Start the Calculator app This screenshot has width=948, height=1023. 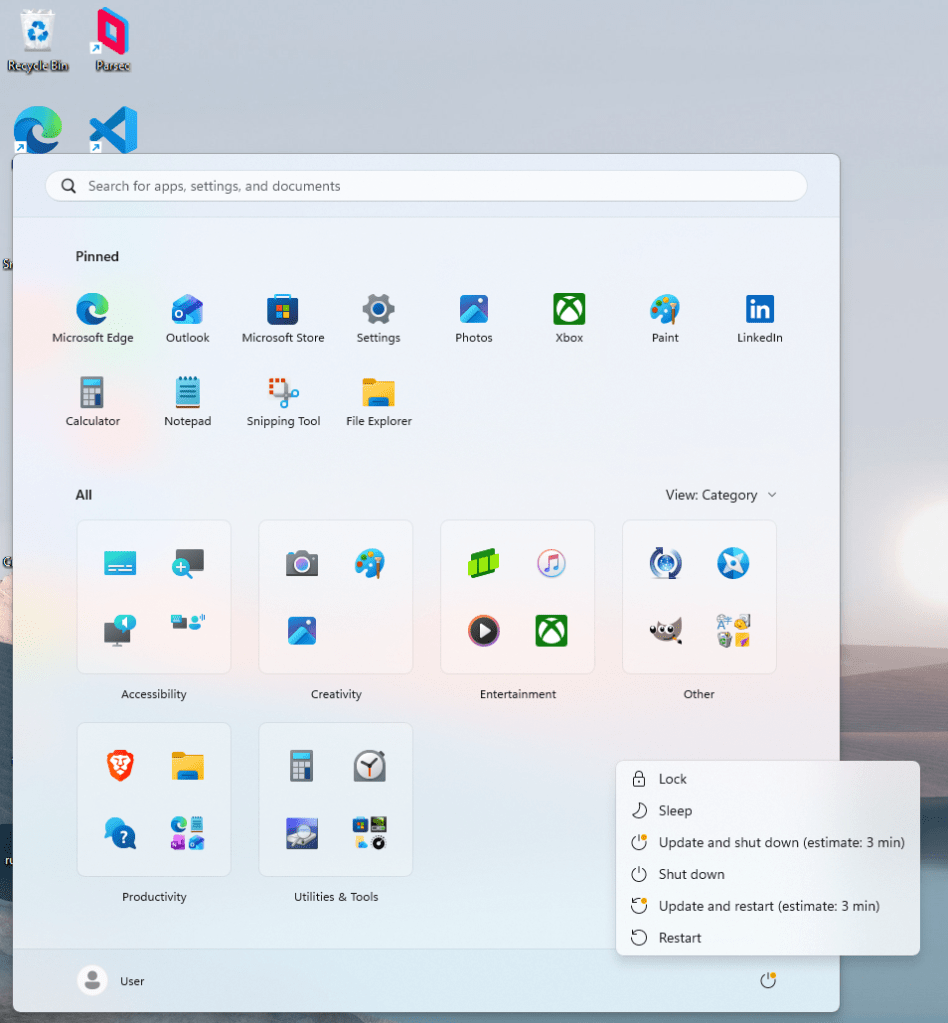click(92, 394)
